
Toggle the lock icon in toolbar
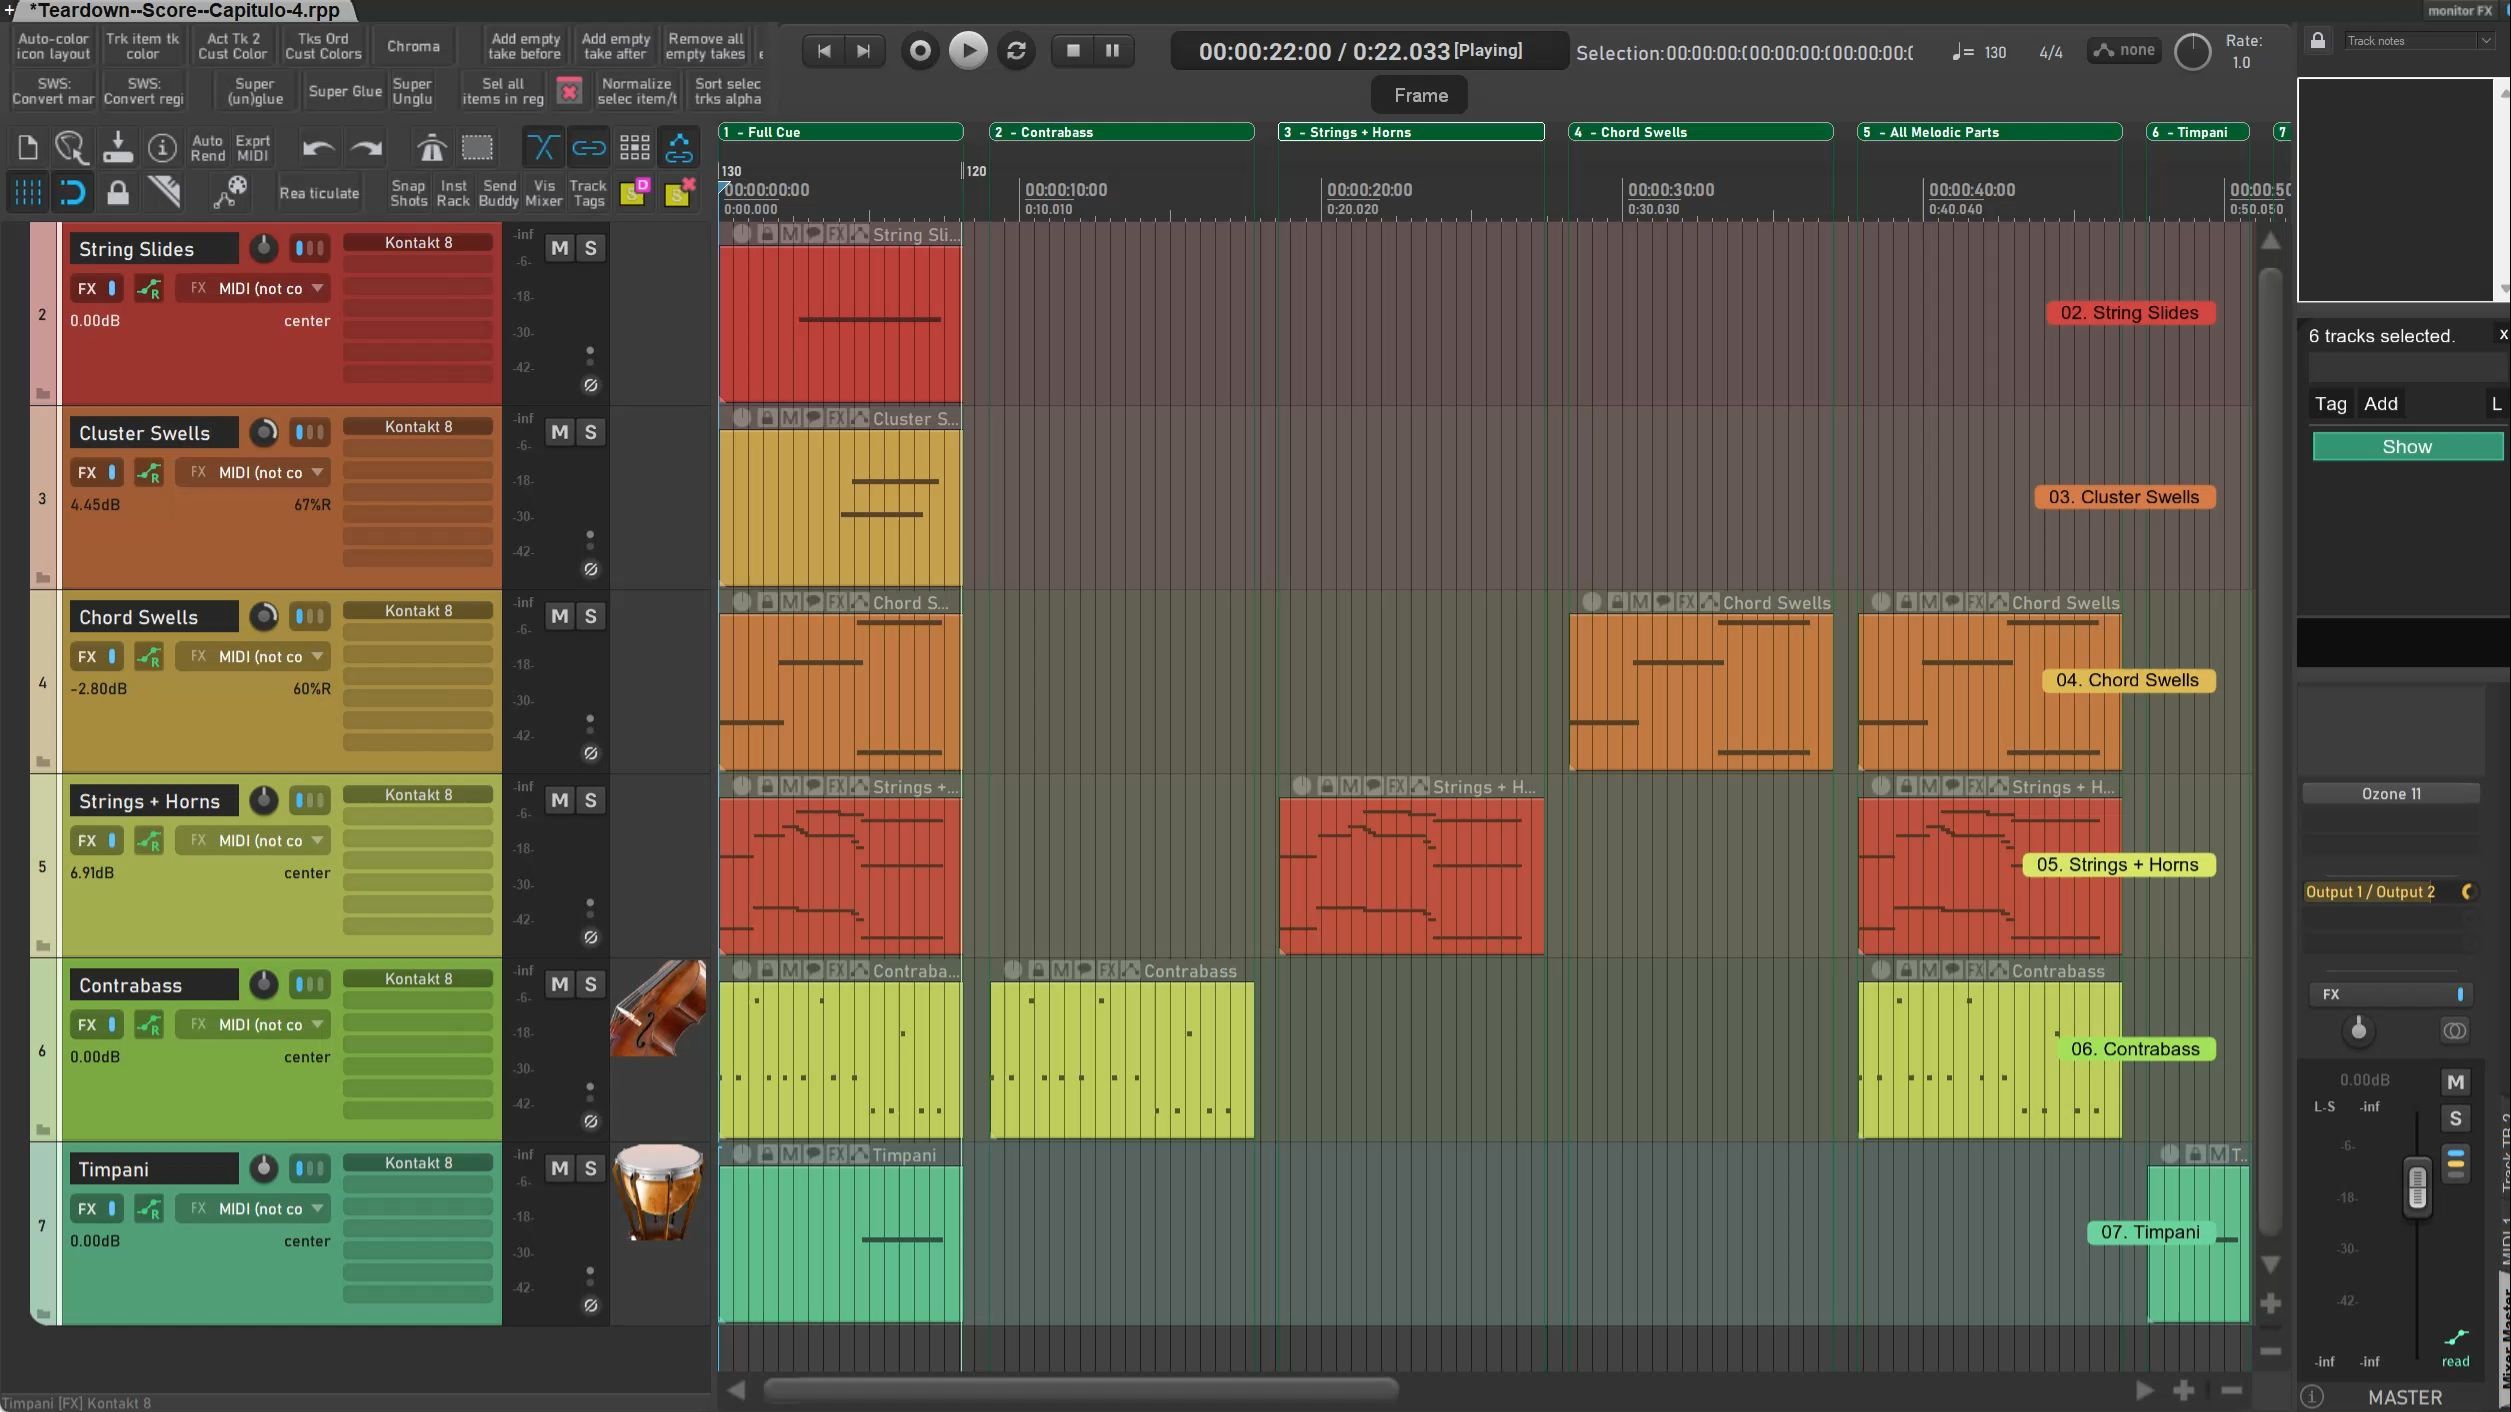tap(117, 192)
